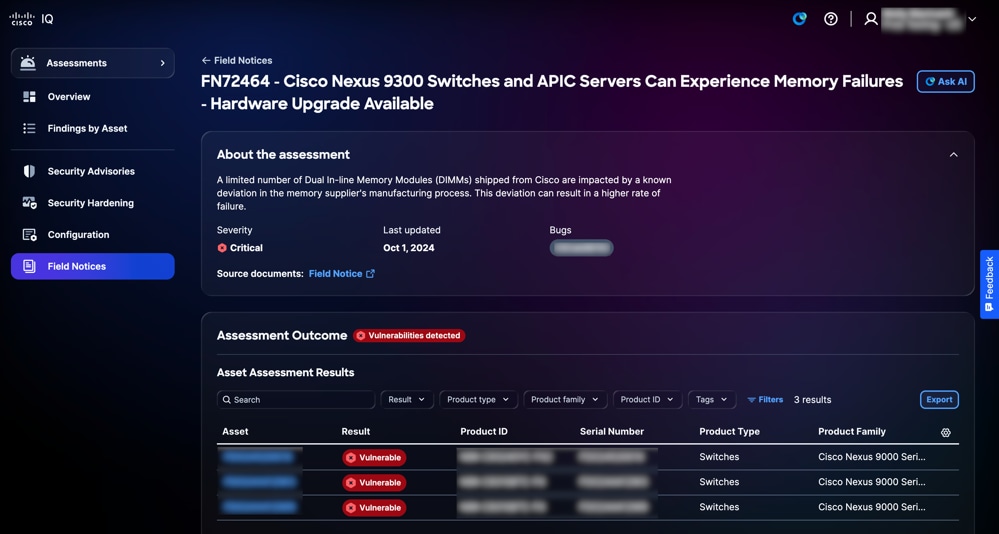Click the "3 results" count text
The width and height of the screenshot is (999, 534).
[x=812, y=400]
